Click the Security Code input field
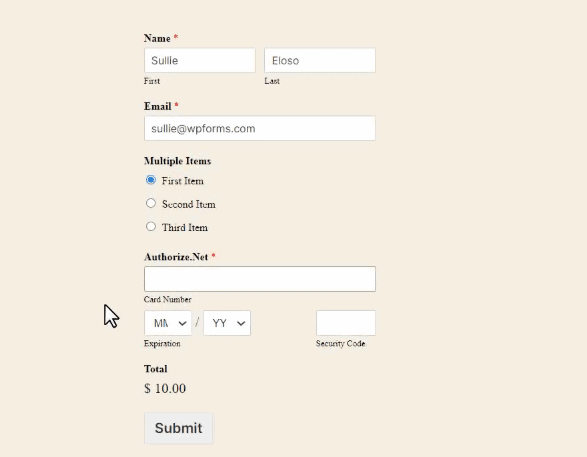 click(346, 323)
